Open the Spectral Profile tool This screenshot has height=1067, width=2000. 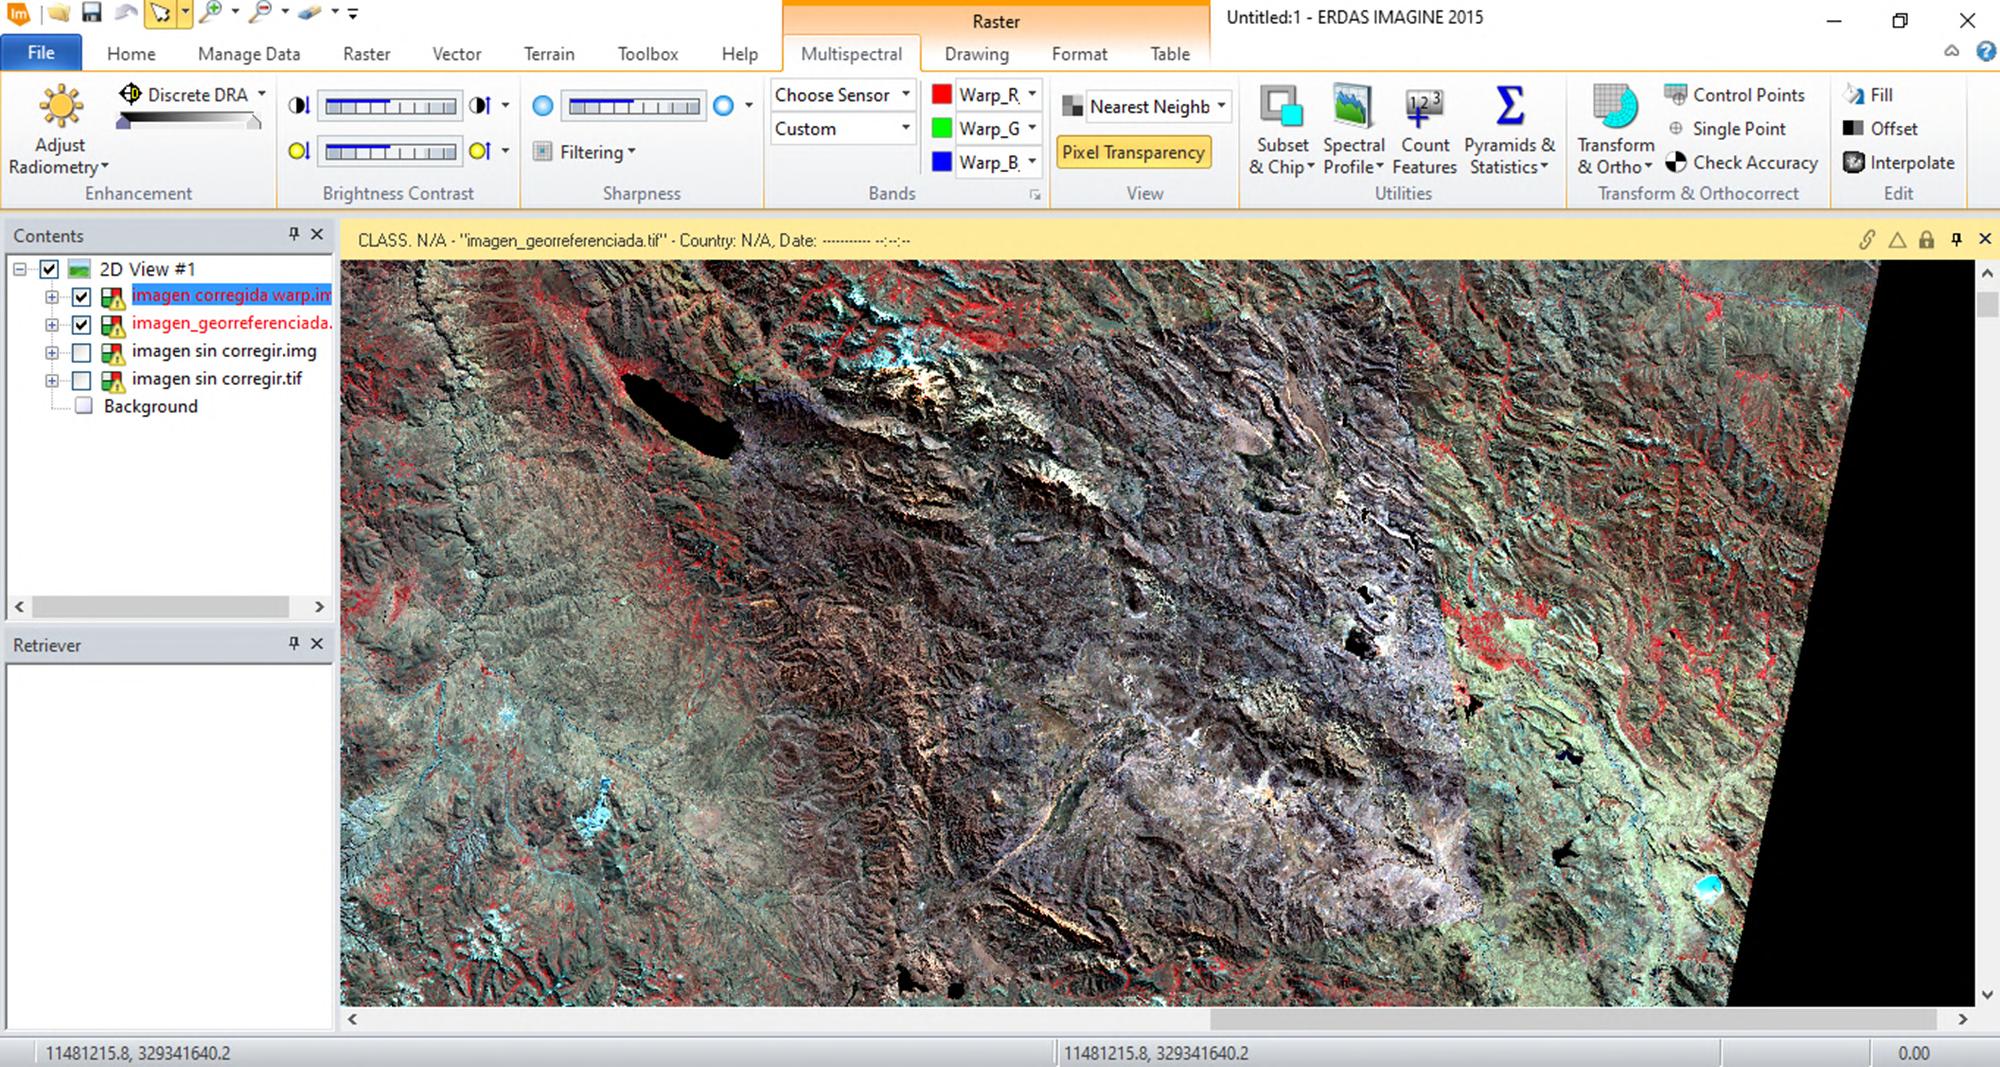pyautogui.click(x=1353, y=130)
